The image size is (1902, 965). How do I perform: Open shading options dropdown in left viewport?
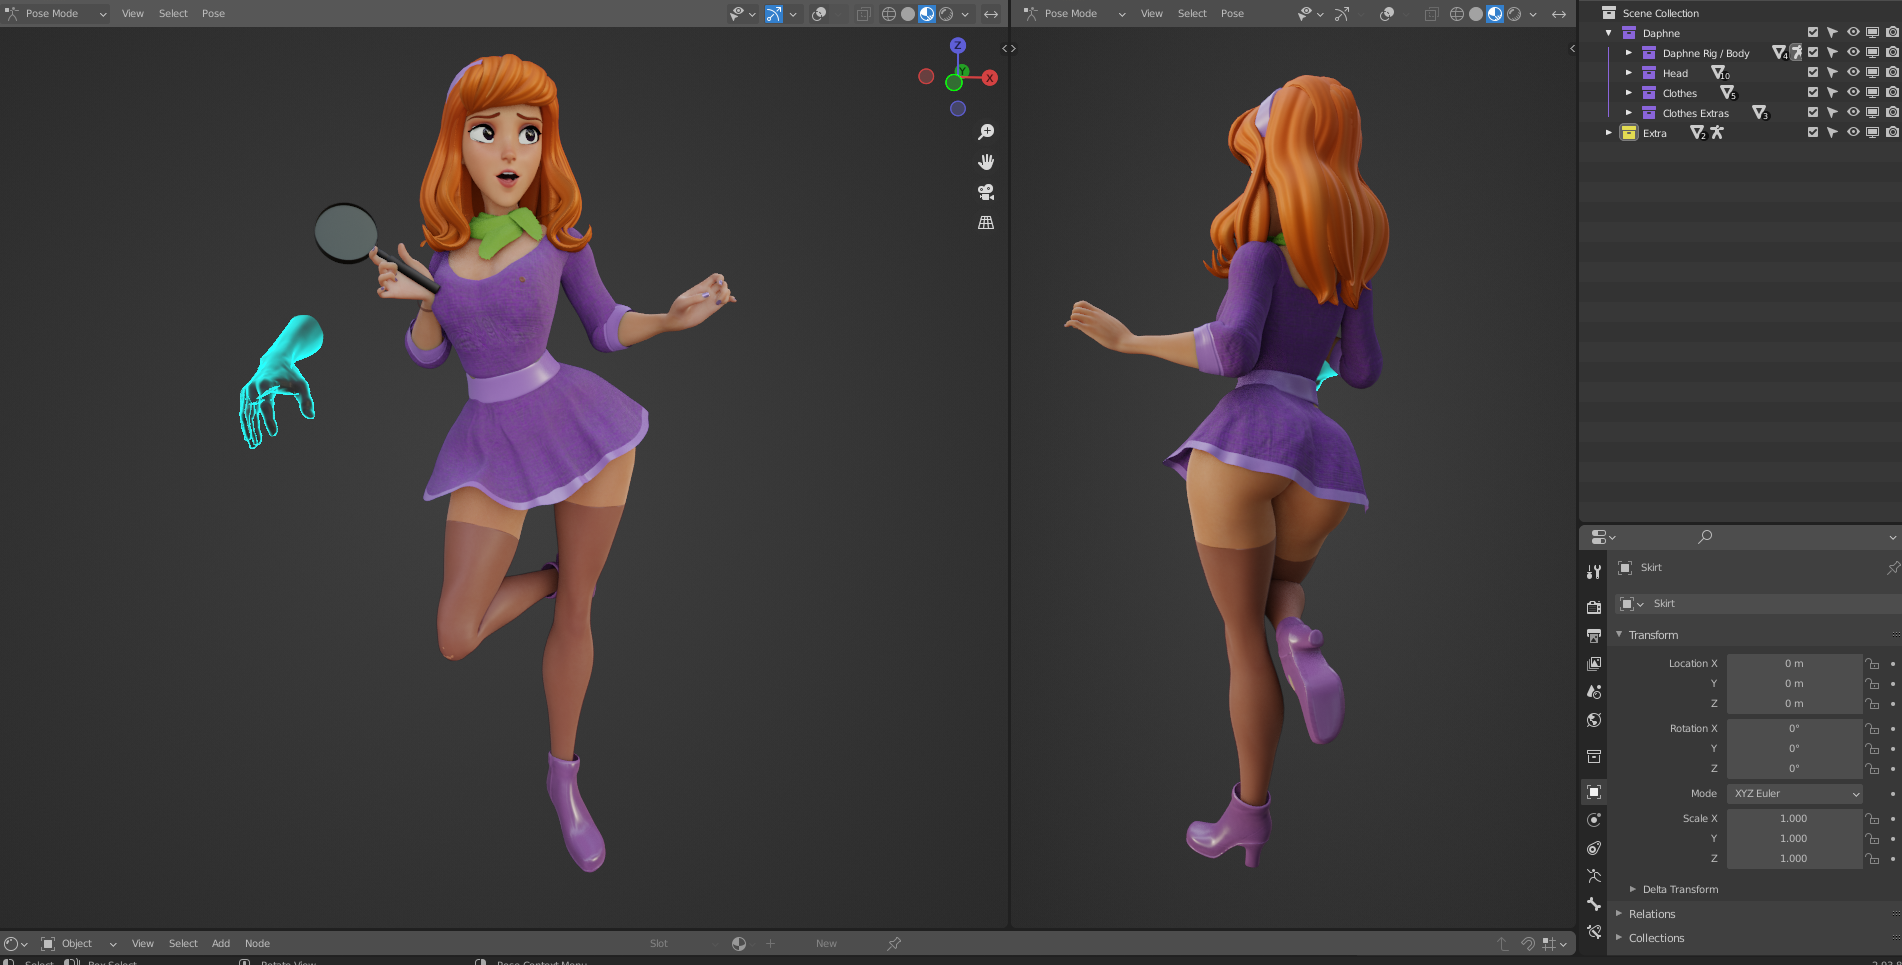[x=965, y=14]
